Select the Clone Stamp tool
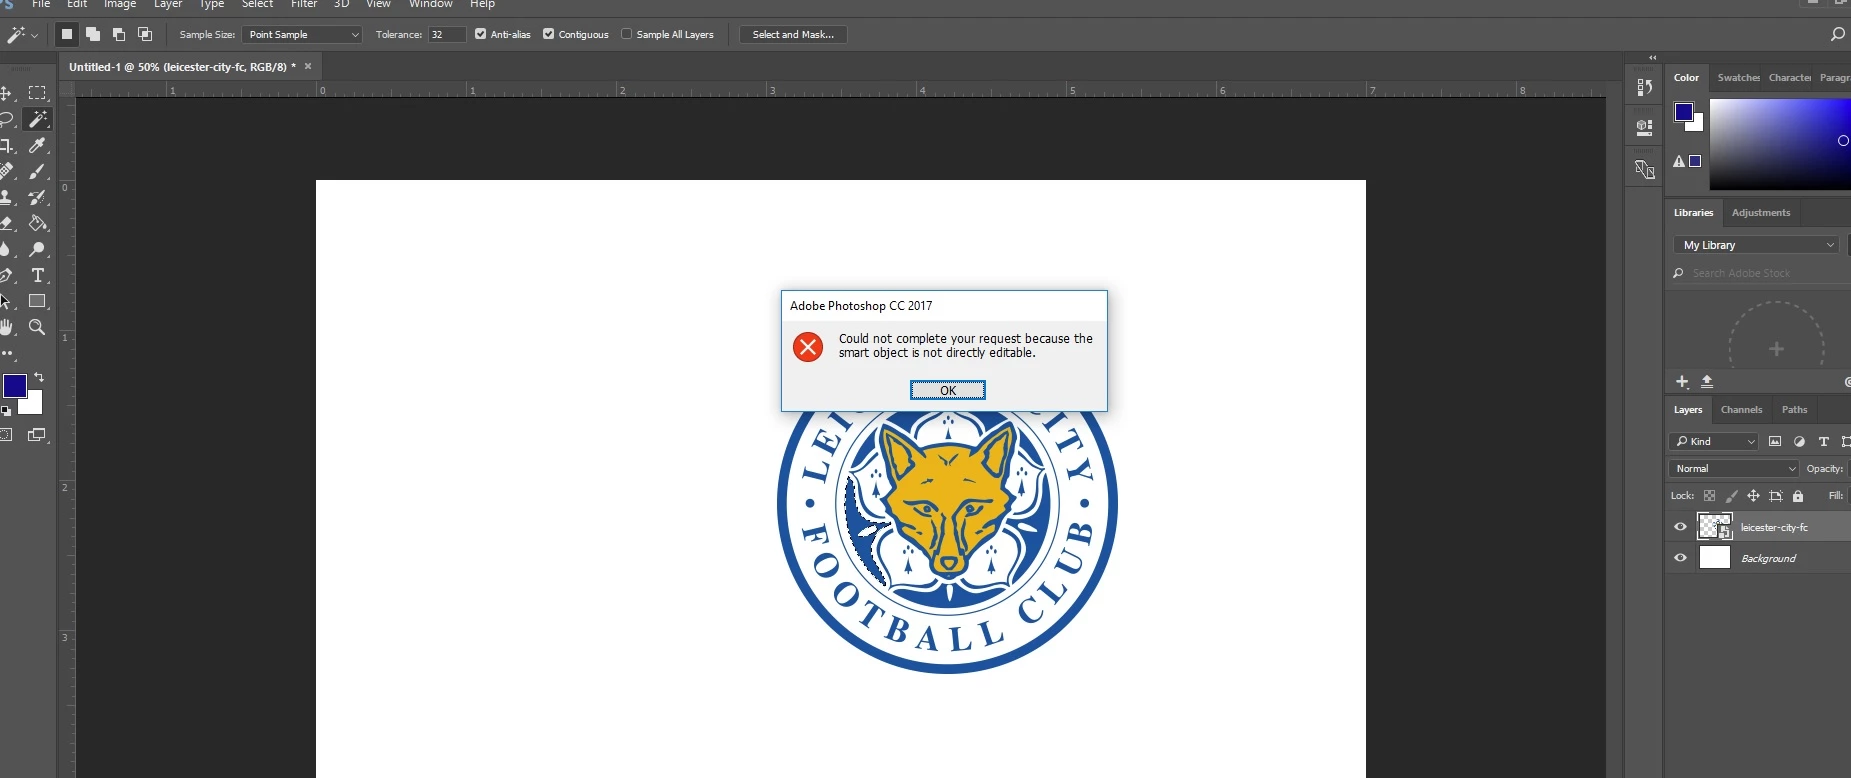The height and width of the screenshot is (778, 1851). point(6,197)
